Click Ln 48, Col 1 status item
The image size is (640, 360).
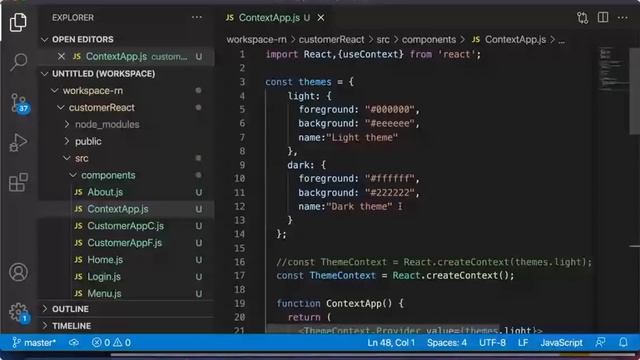(x=391, y=342)
